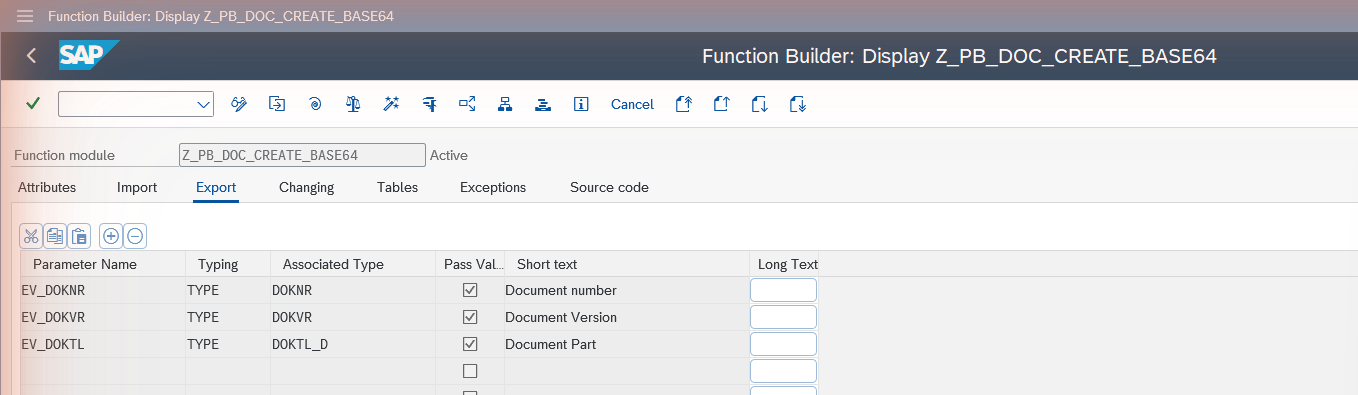Click the Test/Execute tool icon
This screenshot has height=395, width=1358.
pyautogui.click(x=429, y=104)
